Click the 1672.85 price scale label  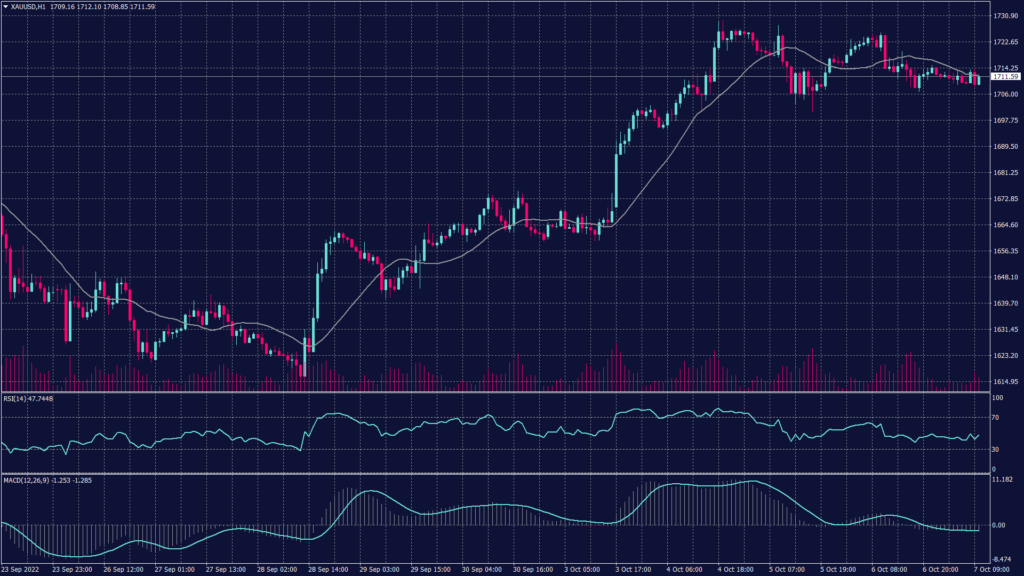click(x=1005, y=198)
